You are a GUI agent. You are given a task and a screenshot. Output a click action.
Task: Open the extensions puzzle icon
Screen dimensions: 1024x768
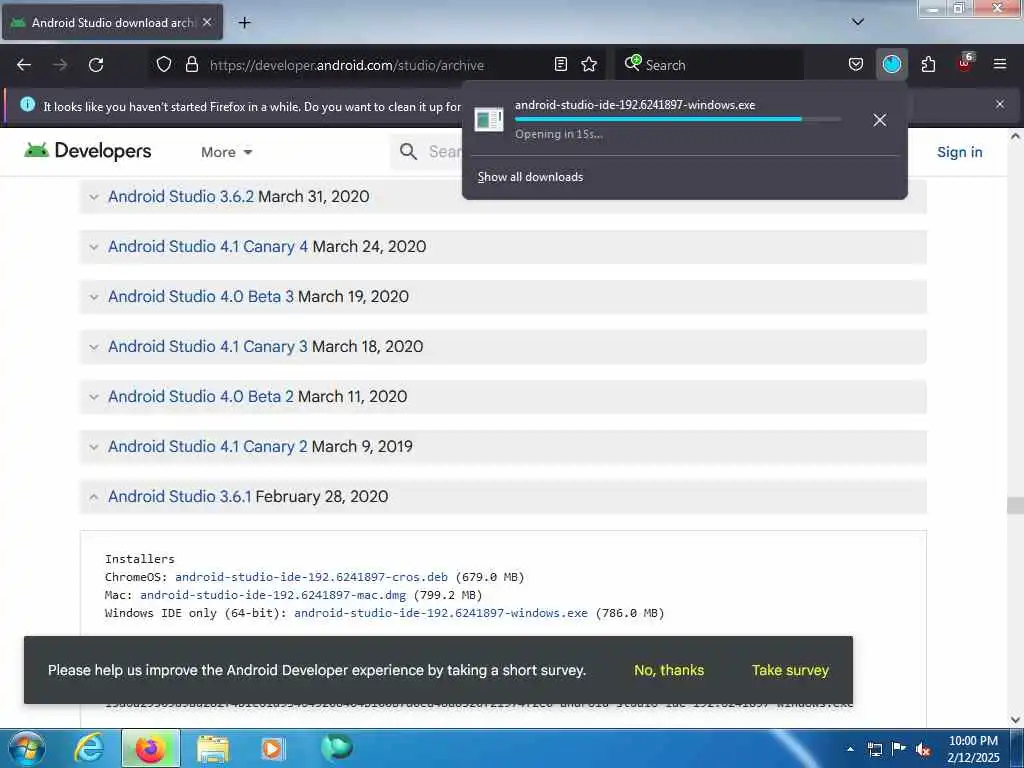(x=928, y=64)
